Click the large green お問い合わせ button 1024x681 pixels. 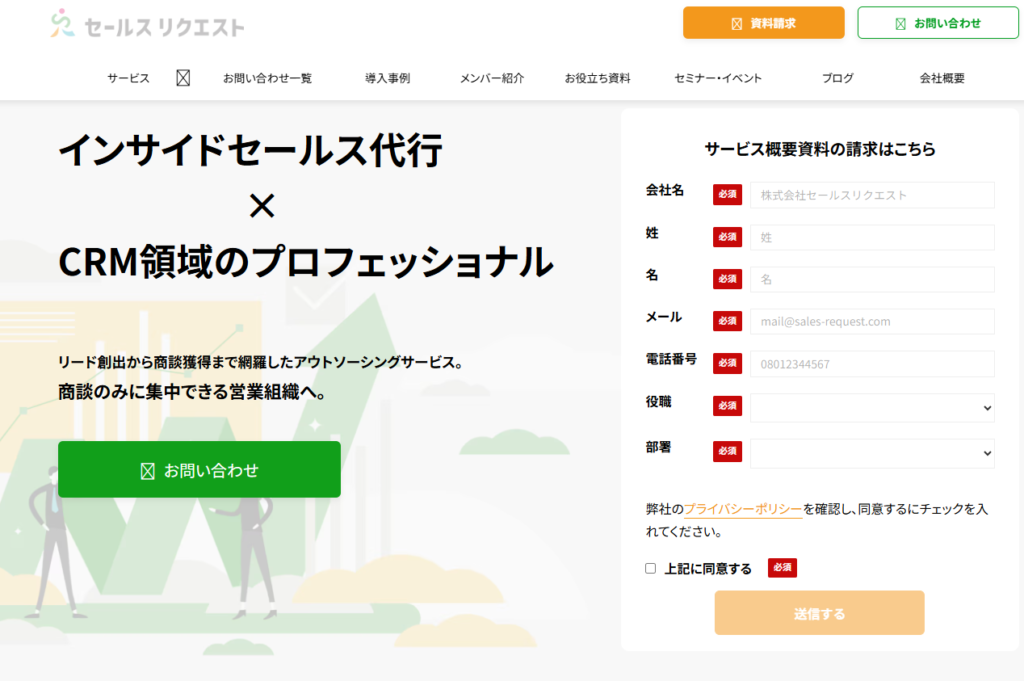[x=199, y=469]
